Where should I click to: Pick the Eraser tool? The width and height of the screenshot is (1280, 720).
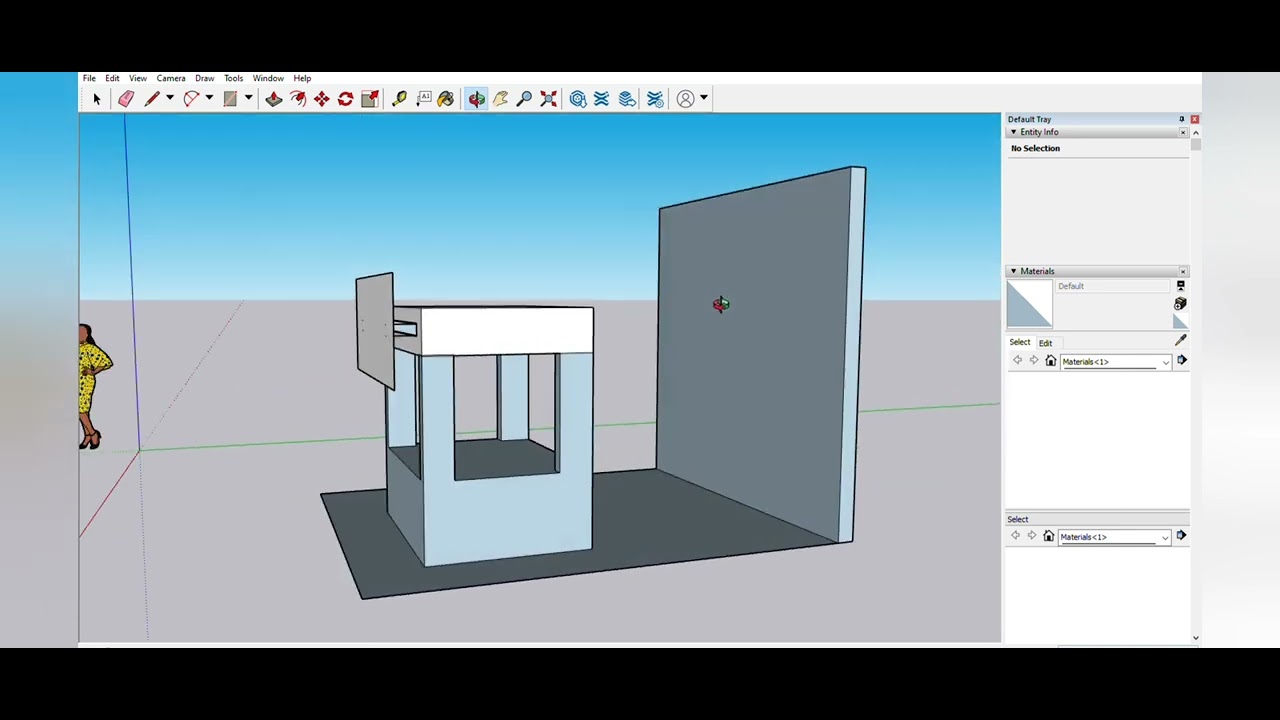(126, 99)
